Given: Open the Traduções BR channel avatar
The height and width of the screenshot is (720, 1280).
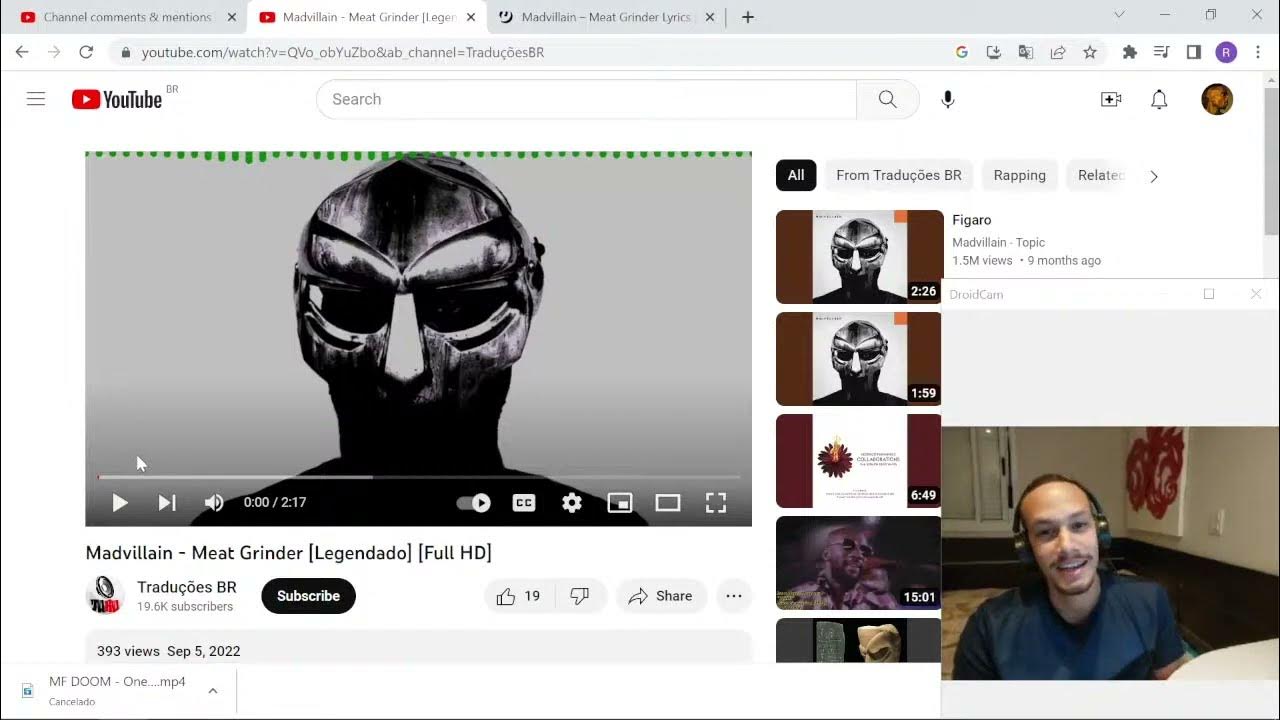Looking at the screenshot, I should click(x=105, y=595).
